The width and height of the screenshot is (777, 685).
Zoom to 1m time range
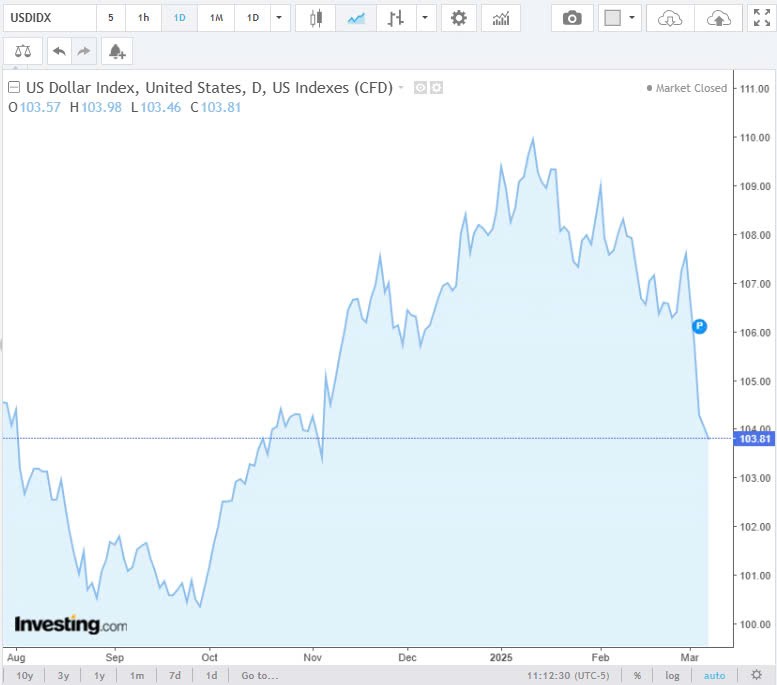tap(137, 676)
